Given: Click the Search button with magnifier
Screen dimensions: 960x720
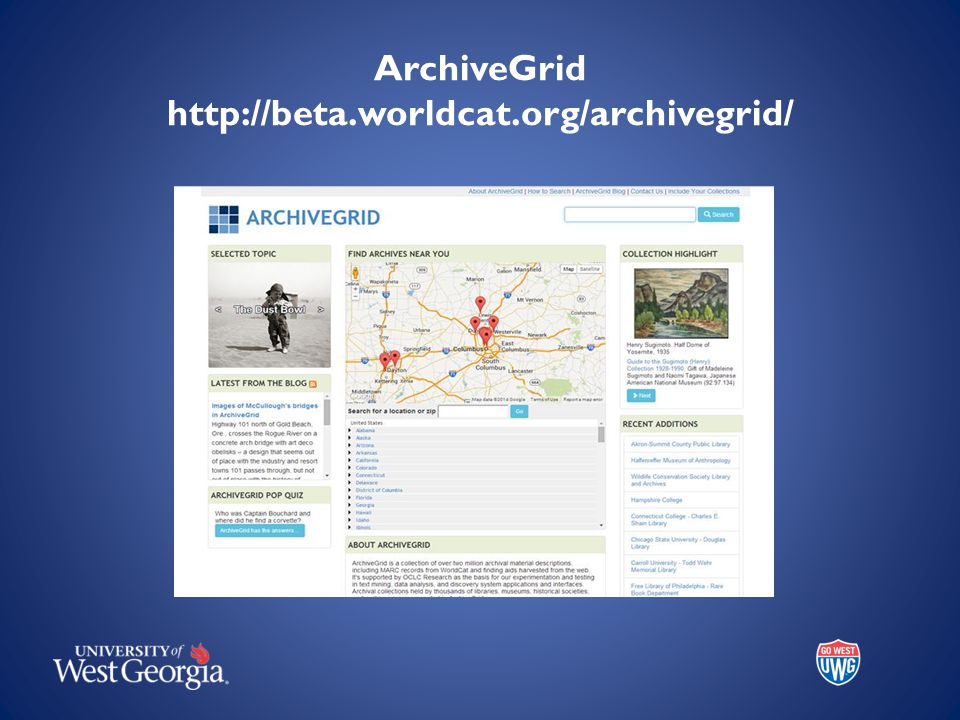Looking at the screenshot, I should tap(719, 214).
